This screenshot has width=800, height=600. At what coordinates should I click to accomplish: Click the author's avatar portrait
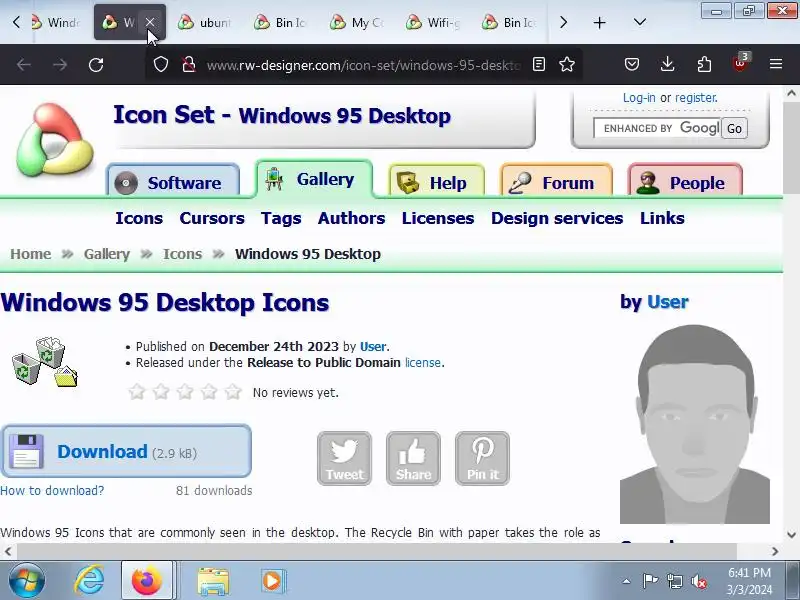695,424
